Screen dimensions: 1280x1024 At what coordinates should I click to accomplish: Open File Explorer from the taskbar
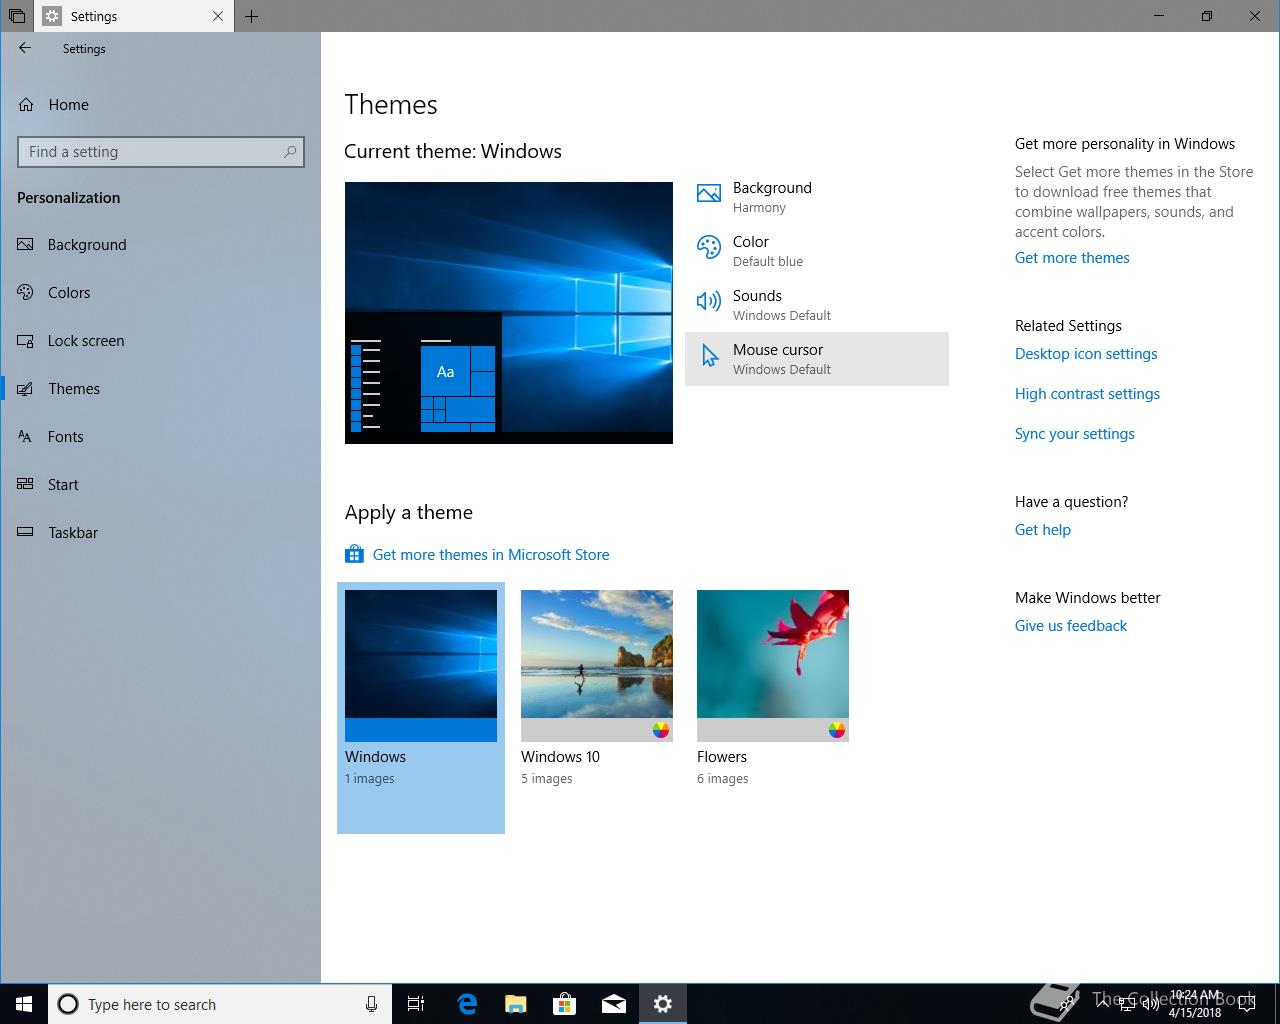tap(516, 1004)
